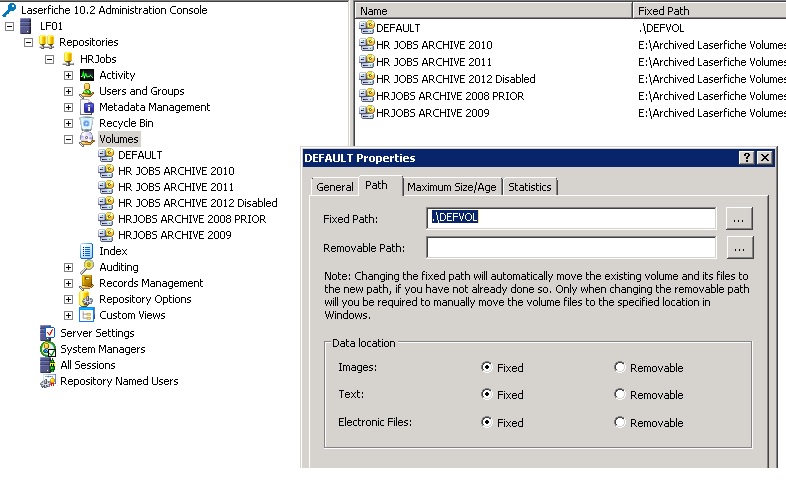
Task: Click the HRJOBS ARCHIVE 2008 PRIOR tree icon
Action: pos(106,219)
